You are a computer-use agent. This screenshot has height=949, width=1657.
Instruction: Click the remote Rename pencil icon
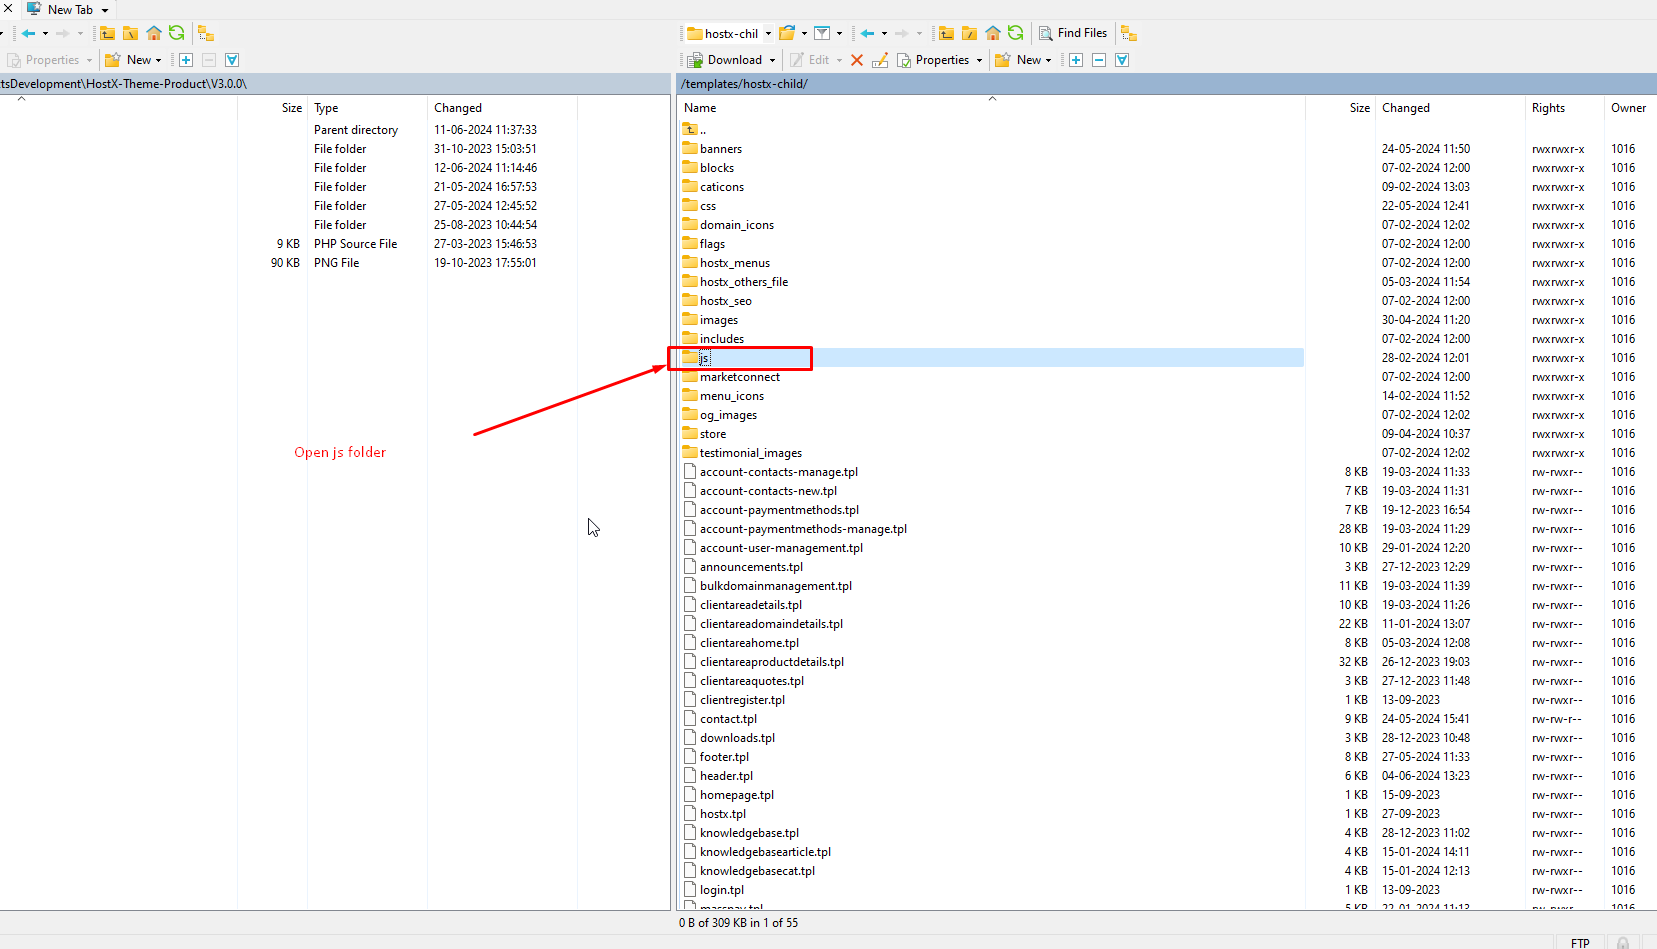point(880,60)
